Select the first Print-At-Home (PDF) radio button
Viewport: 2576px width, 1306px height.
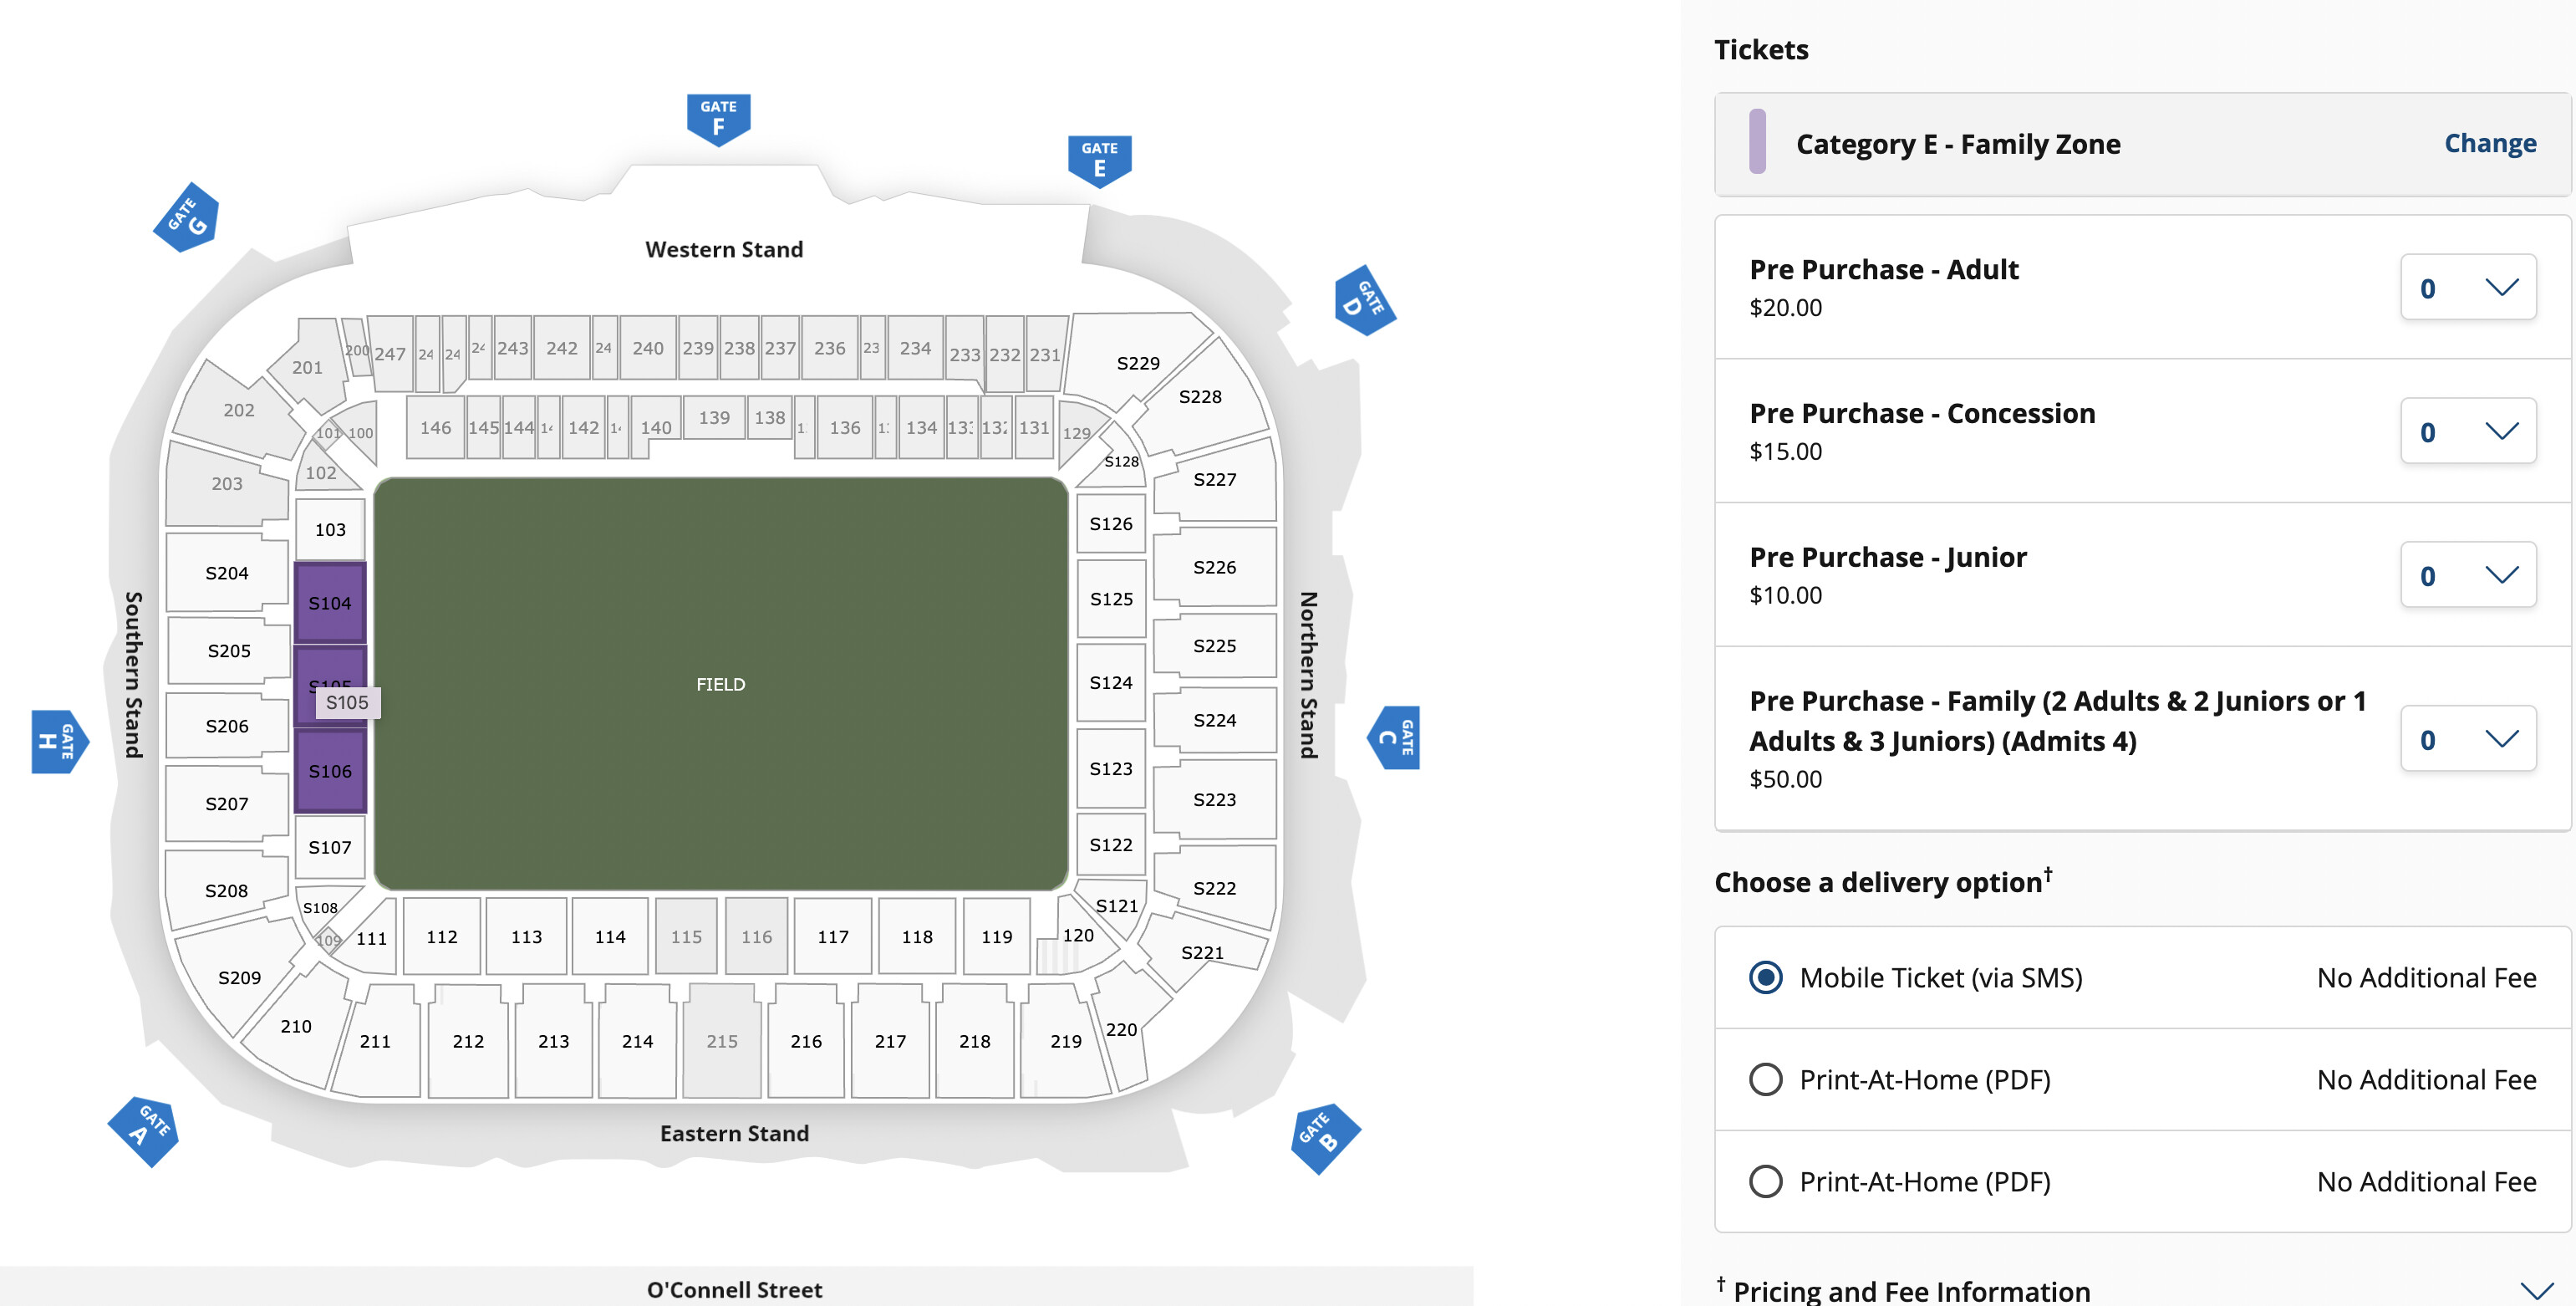[x=1765, y=1079]
